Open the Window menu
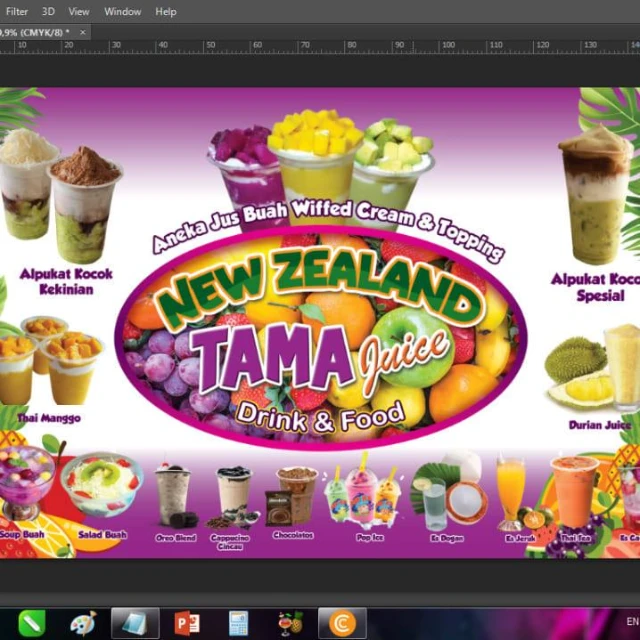 pos(123,11)
